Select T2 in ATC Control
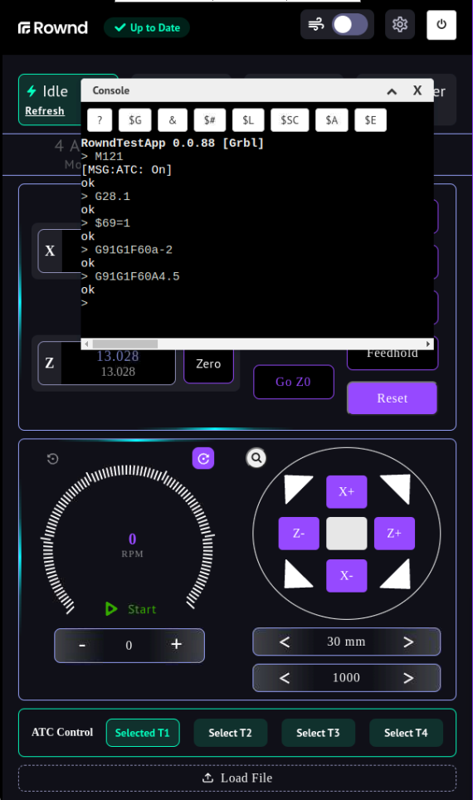 pyautogui.click(x=230, y=733)
